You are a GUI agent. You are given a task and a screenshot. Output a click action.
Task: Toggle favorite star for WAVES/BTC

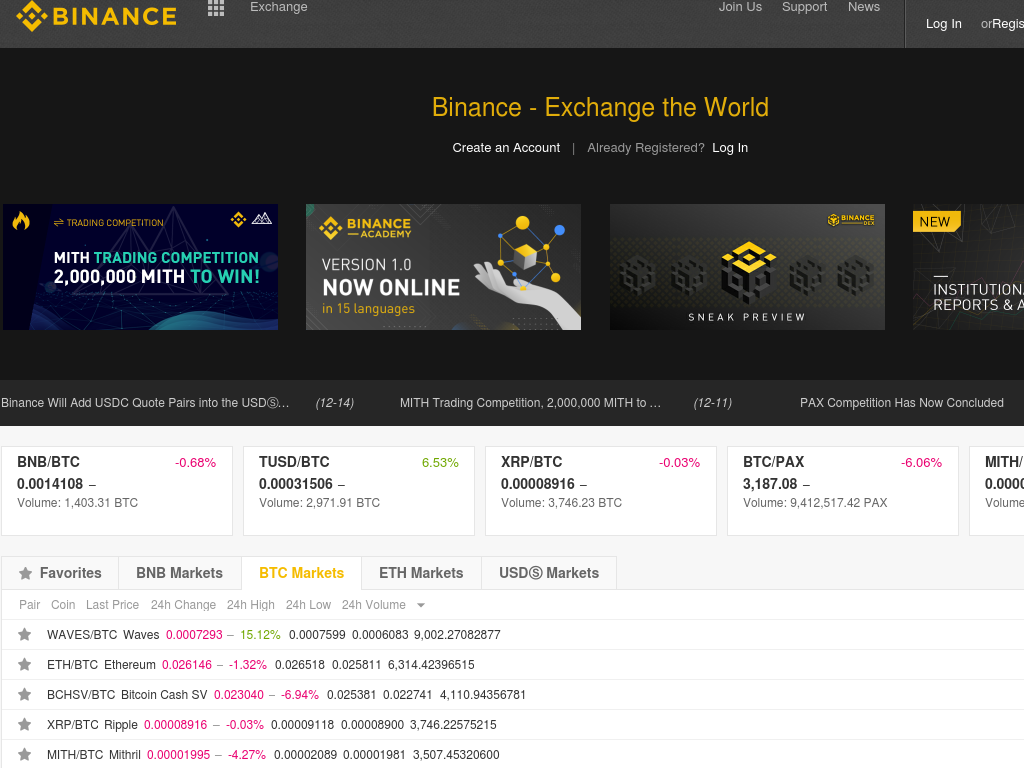pos(25,634)
